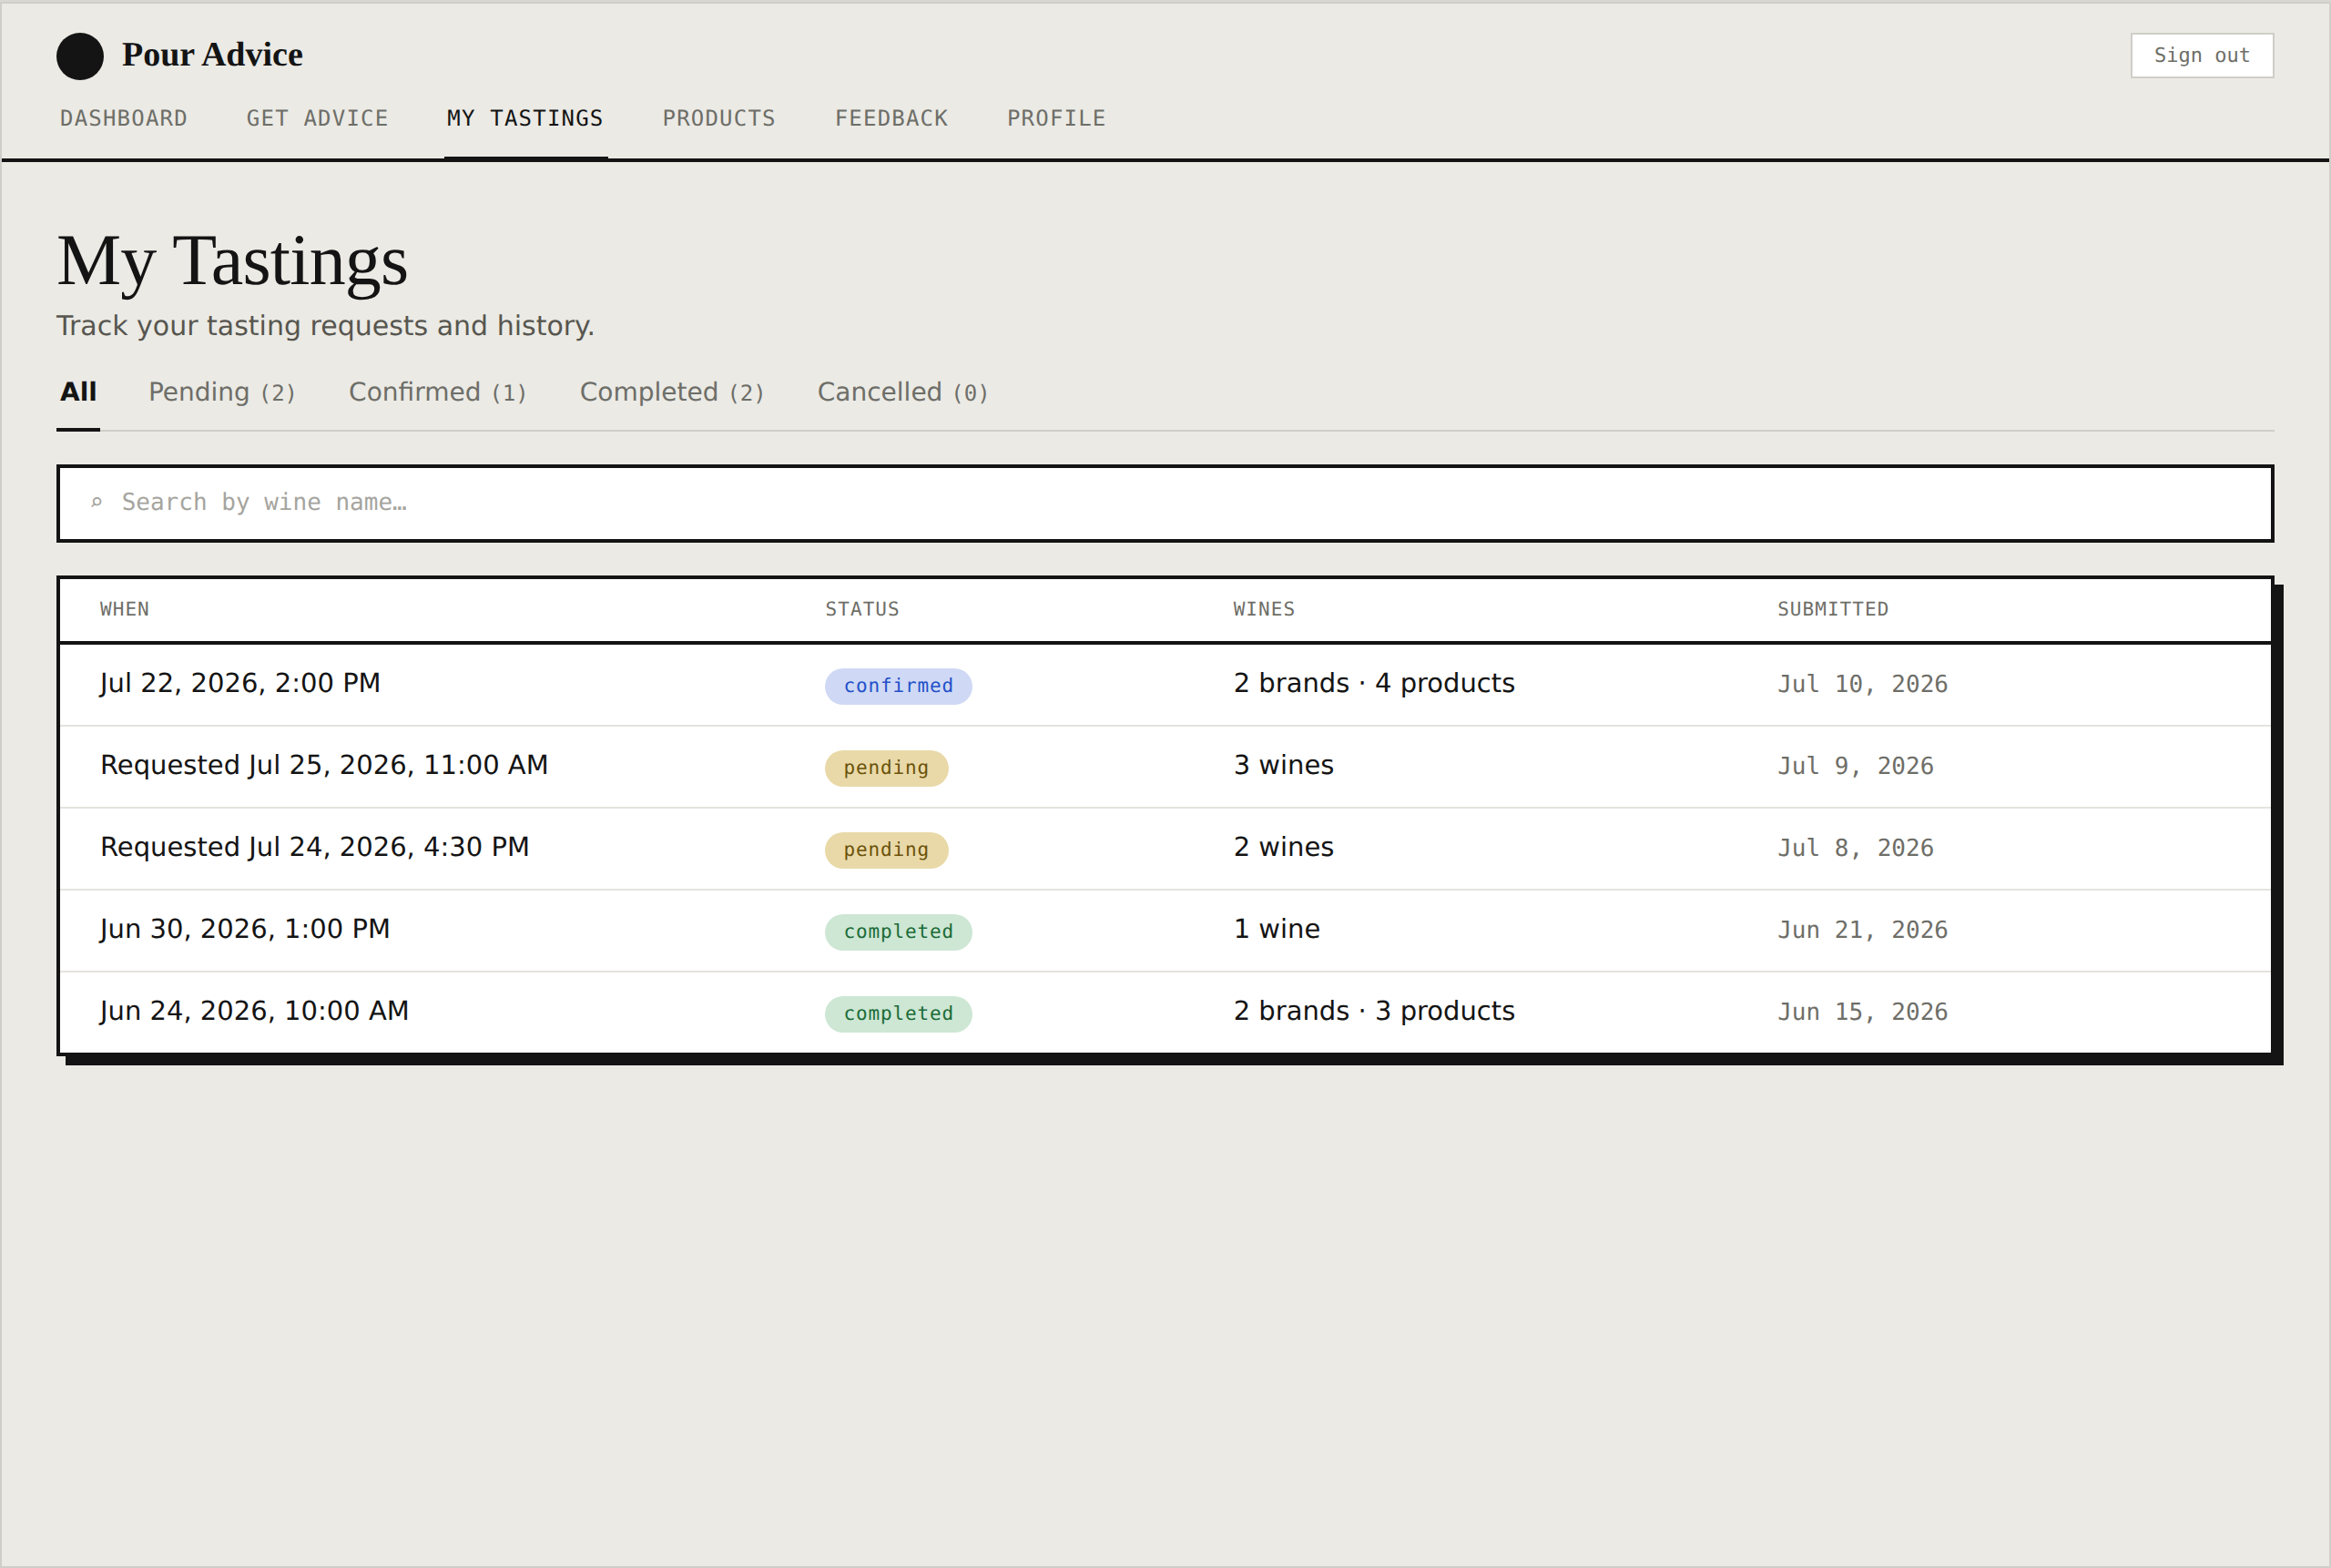Open the Pour Advice brand name link
2331x1568 pixels.
(212, 55)
